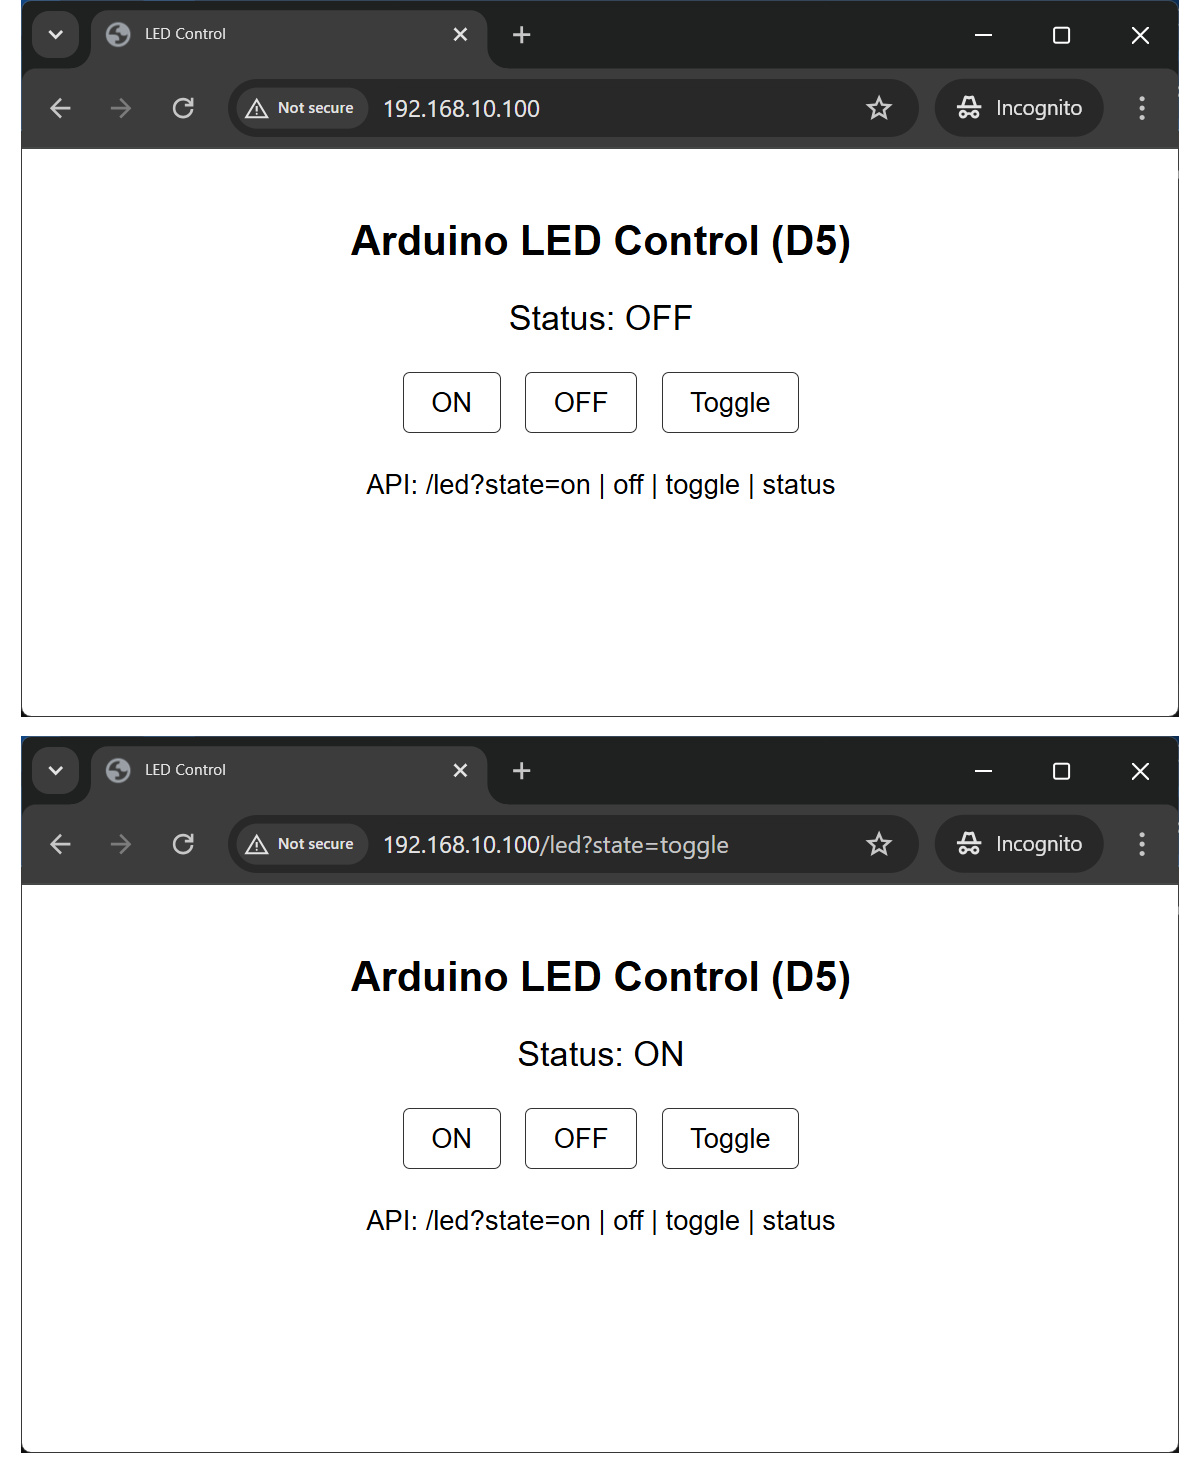The height and width of the screenshot is (1462, 1192).
Task: Open the Not secure site info in the top window
Action: click(301, 108)
